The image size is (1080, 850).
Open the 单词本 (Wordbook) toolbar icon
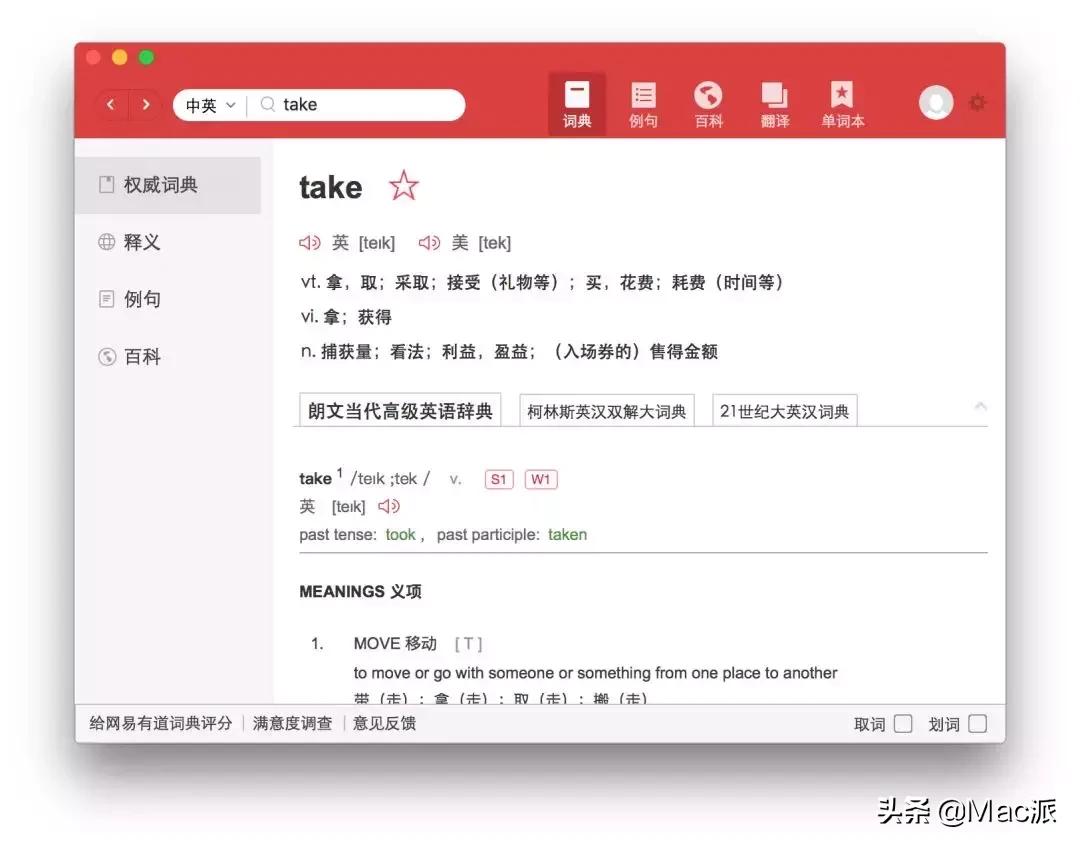coord(841,103)
